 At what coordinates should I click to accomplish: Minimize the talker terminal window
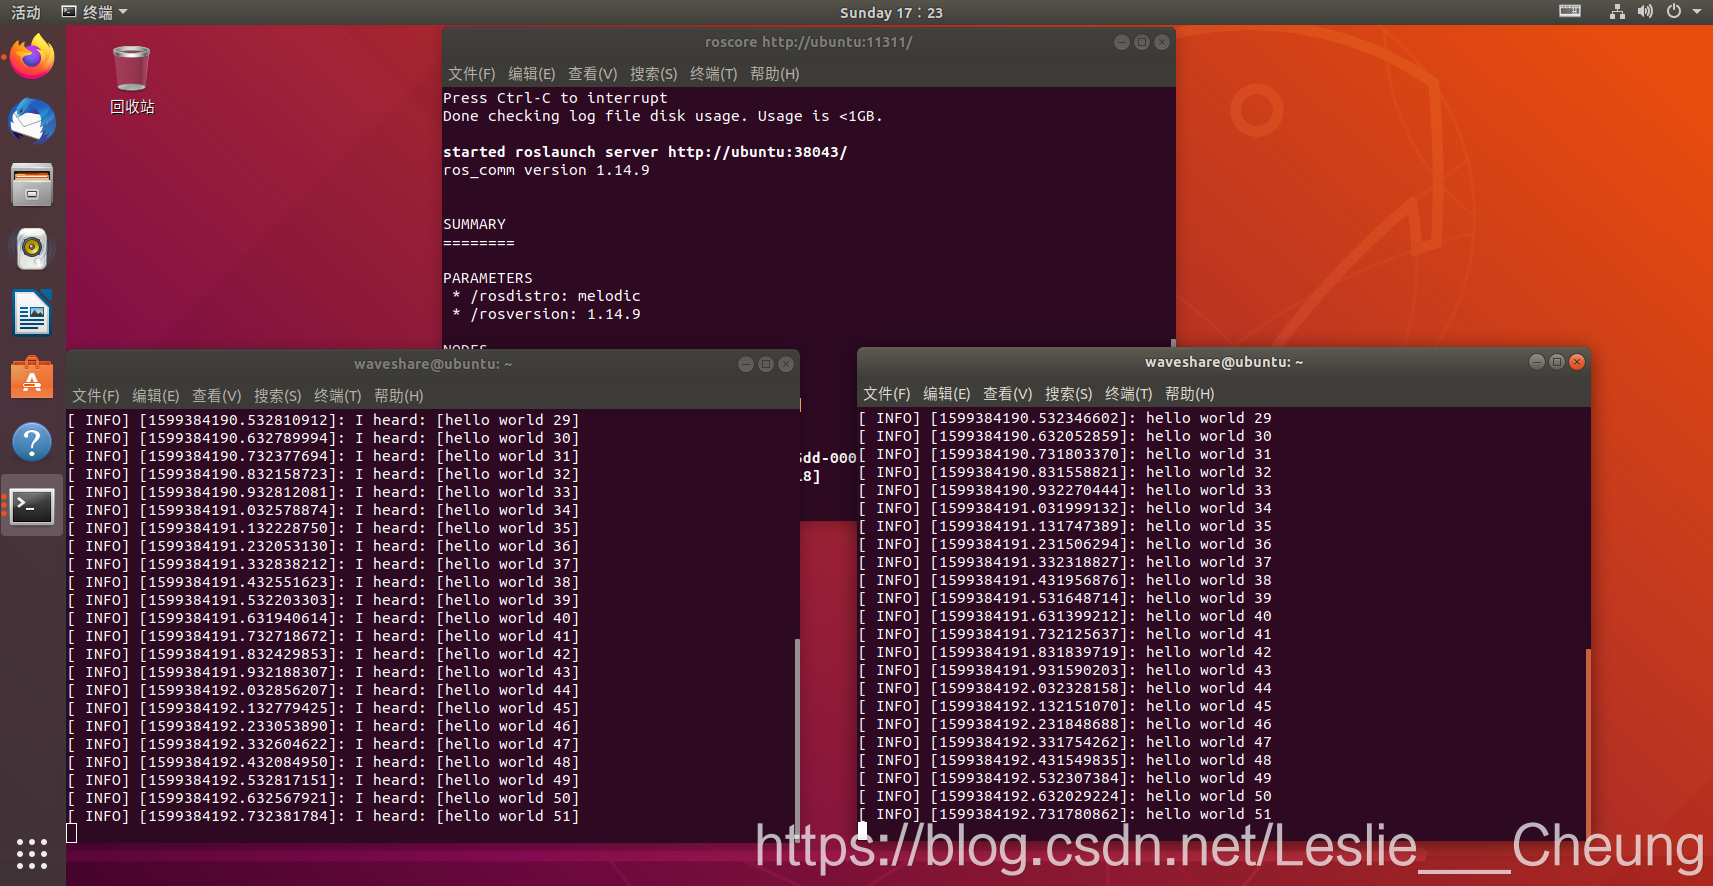pyautogui.click(x=1536, y=362)
